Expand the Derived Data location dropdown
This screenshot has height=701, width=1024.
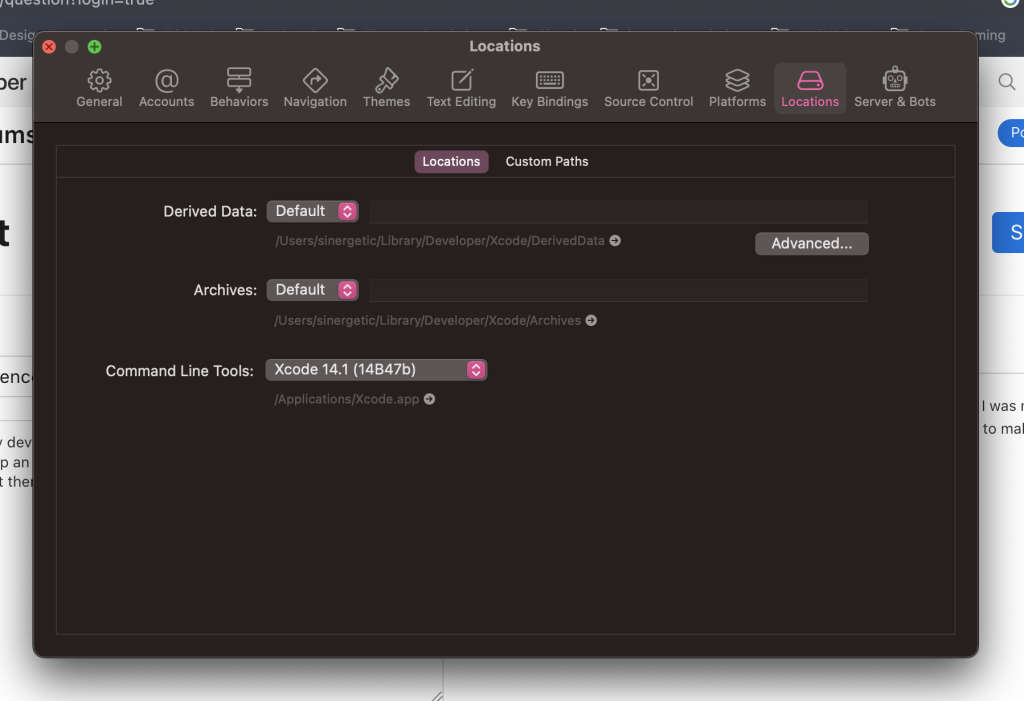(x=312, y=211)
